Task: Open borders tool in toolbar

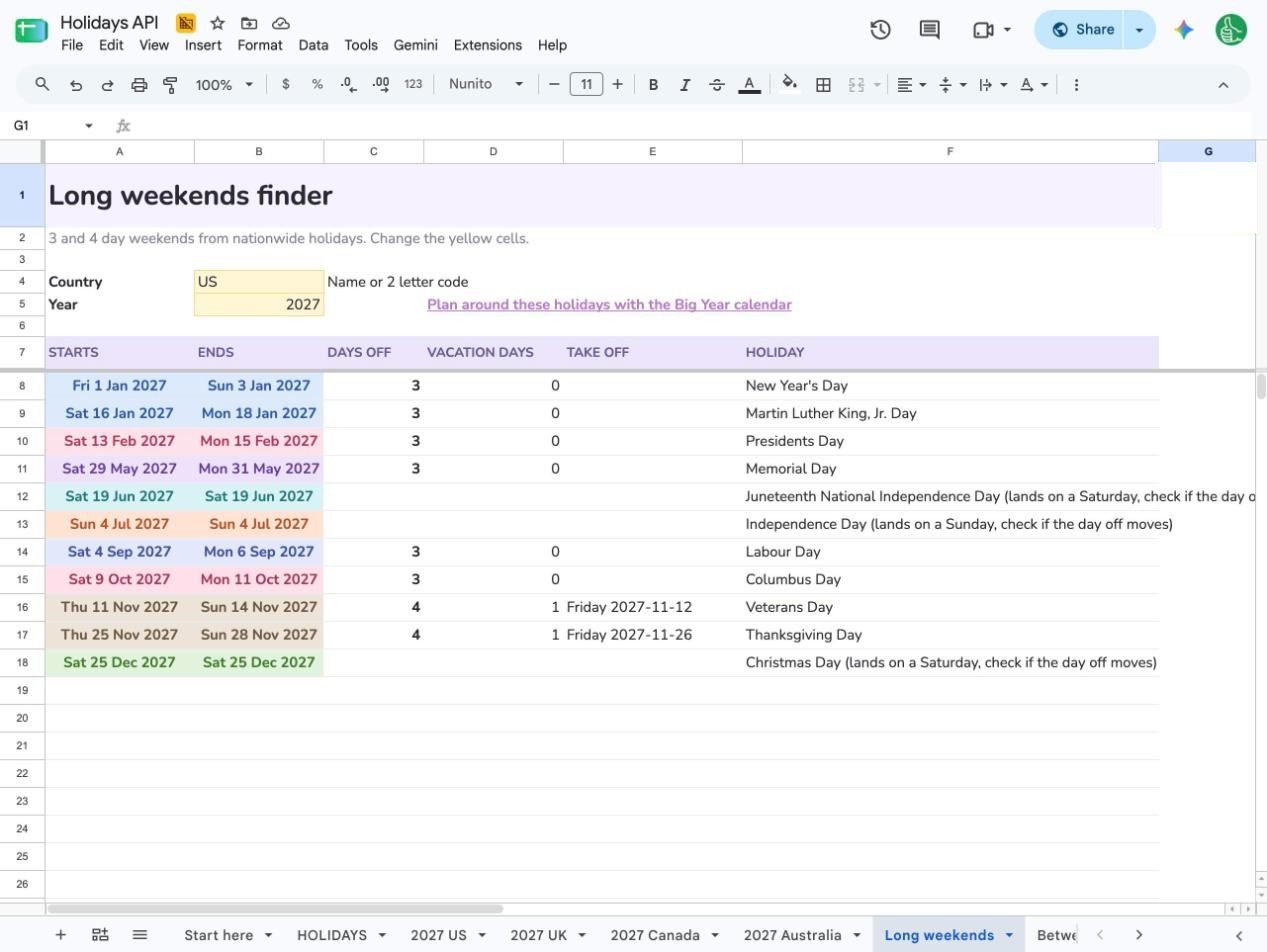Action: 823,85
